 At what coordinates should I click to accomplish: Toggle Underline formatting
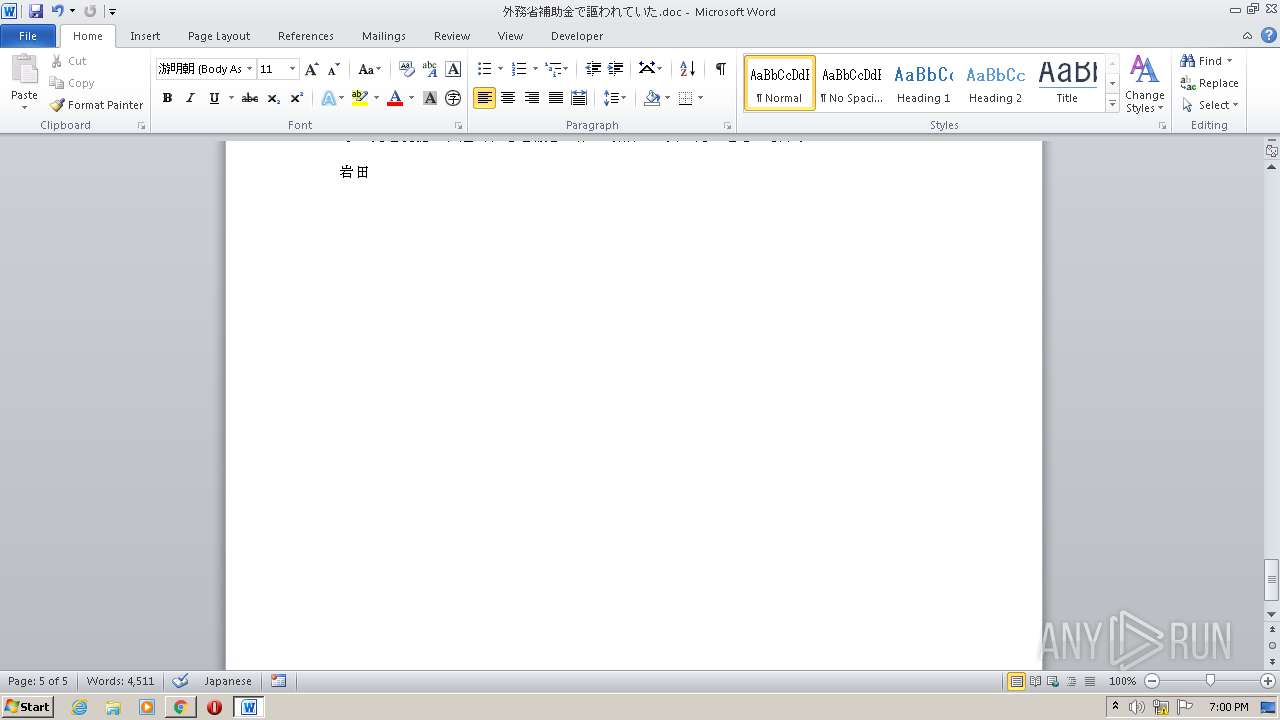pos(214,98)
